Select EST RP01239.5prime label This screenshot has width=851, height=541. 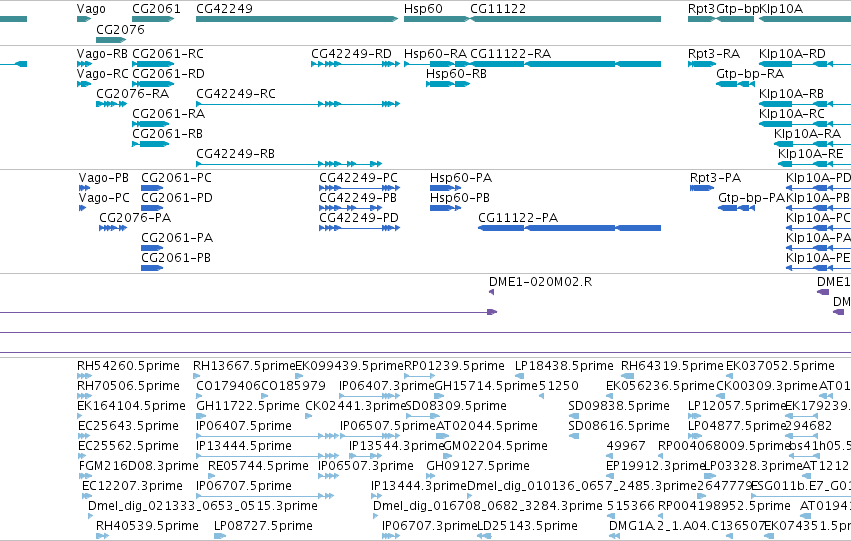(454, 366)
